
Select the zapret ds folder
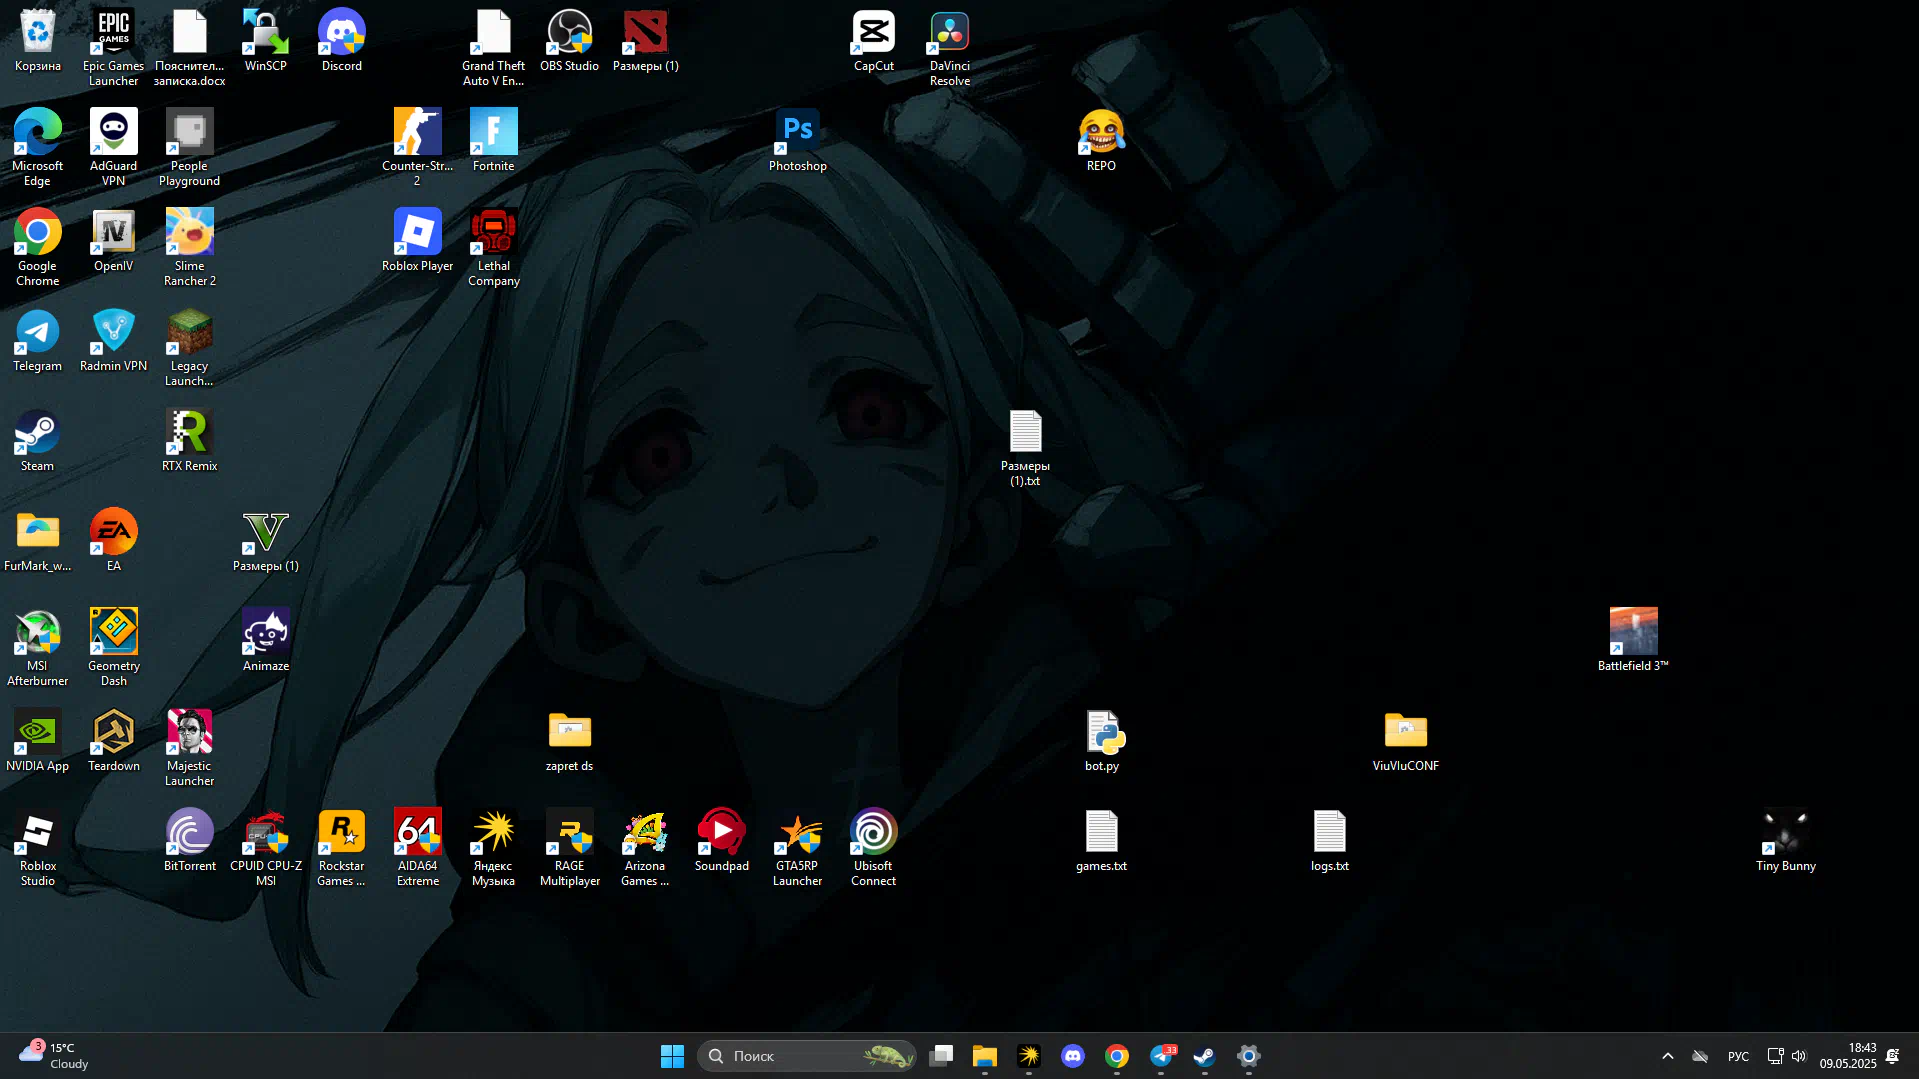click(570, 741)
